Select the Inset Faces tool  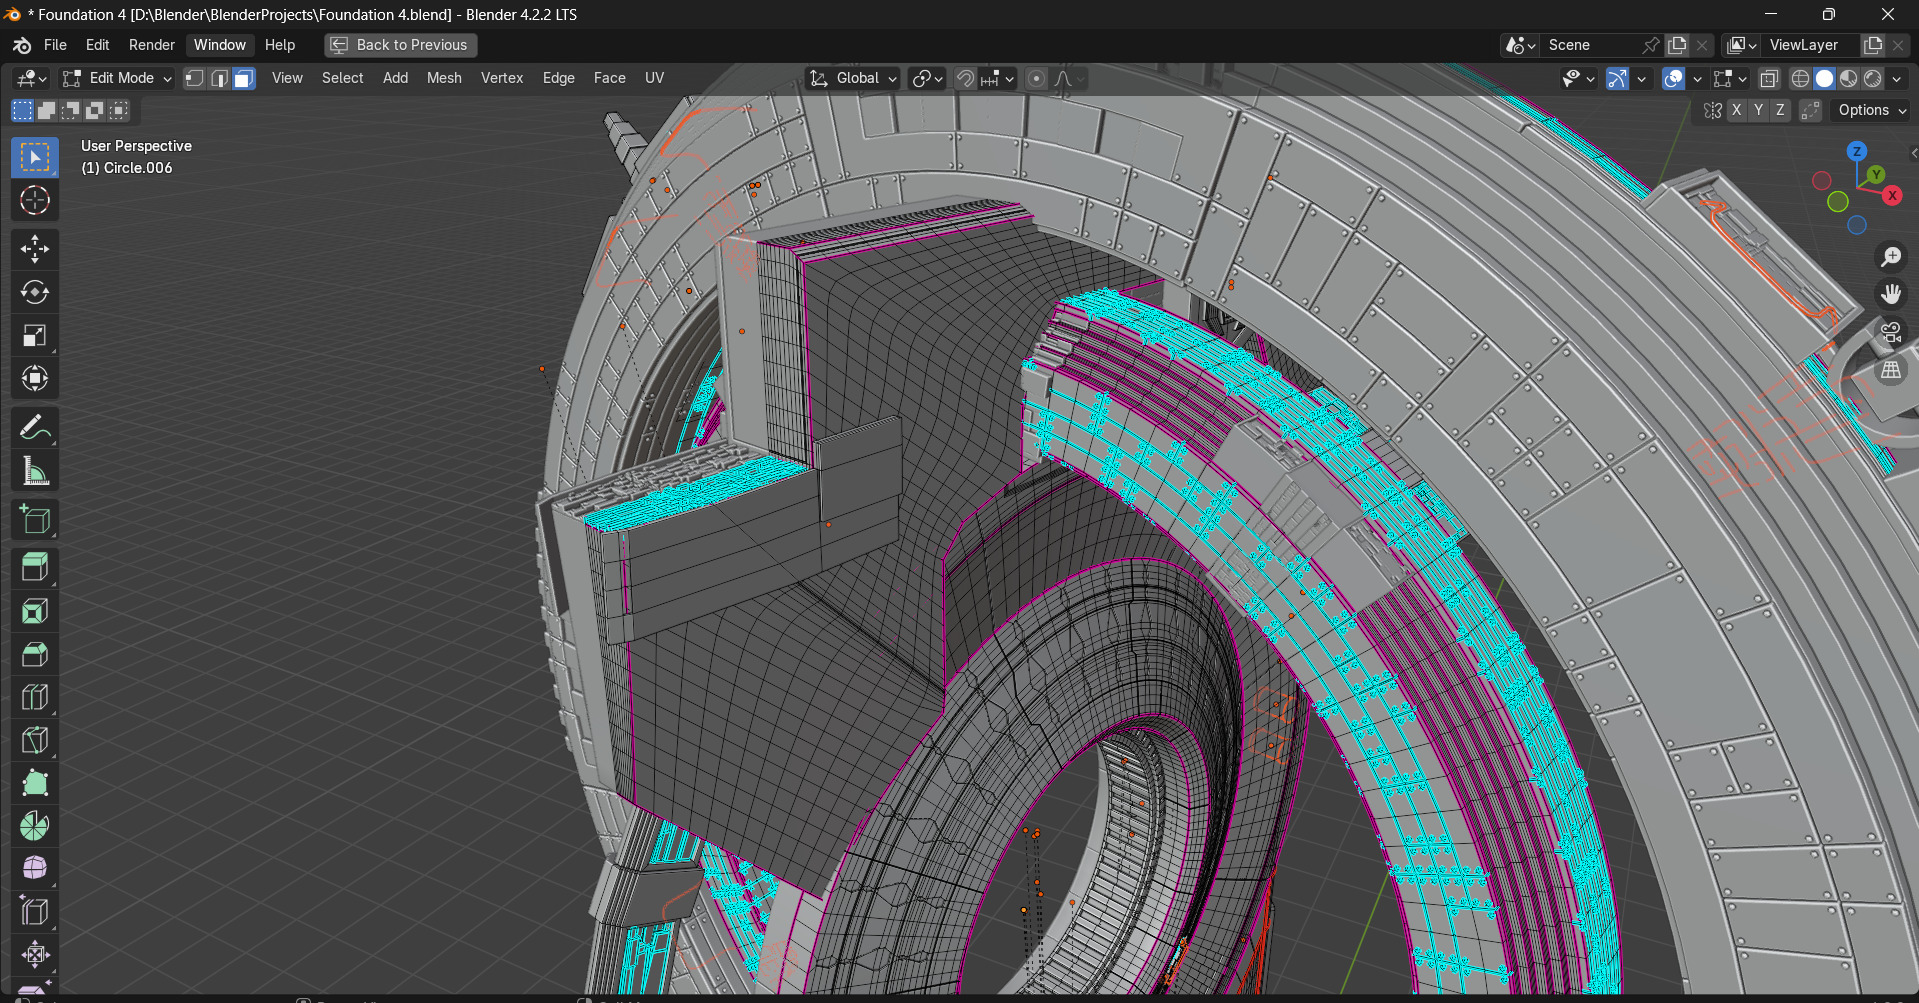click(35, 611)
